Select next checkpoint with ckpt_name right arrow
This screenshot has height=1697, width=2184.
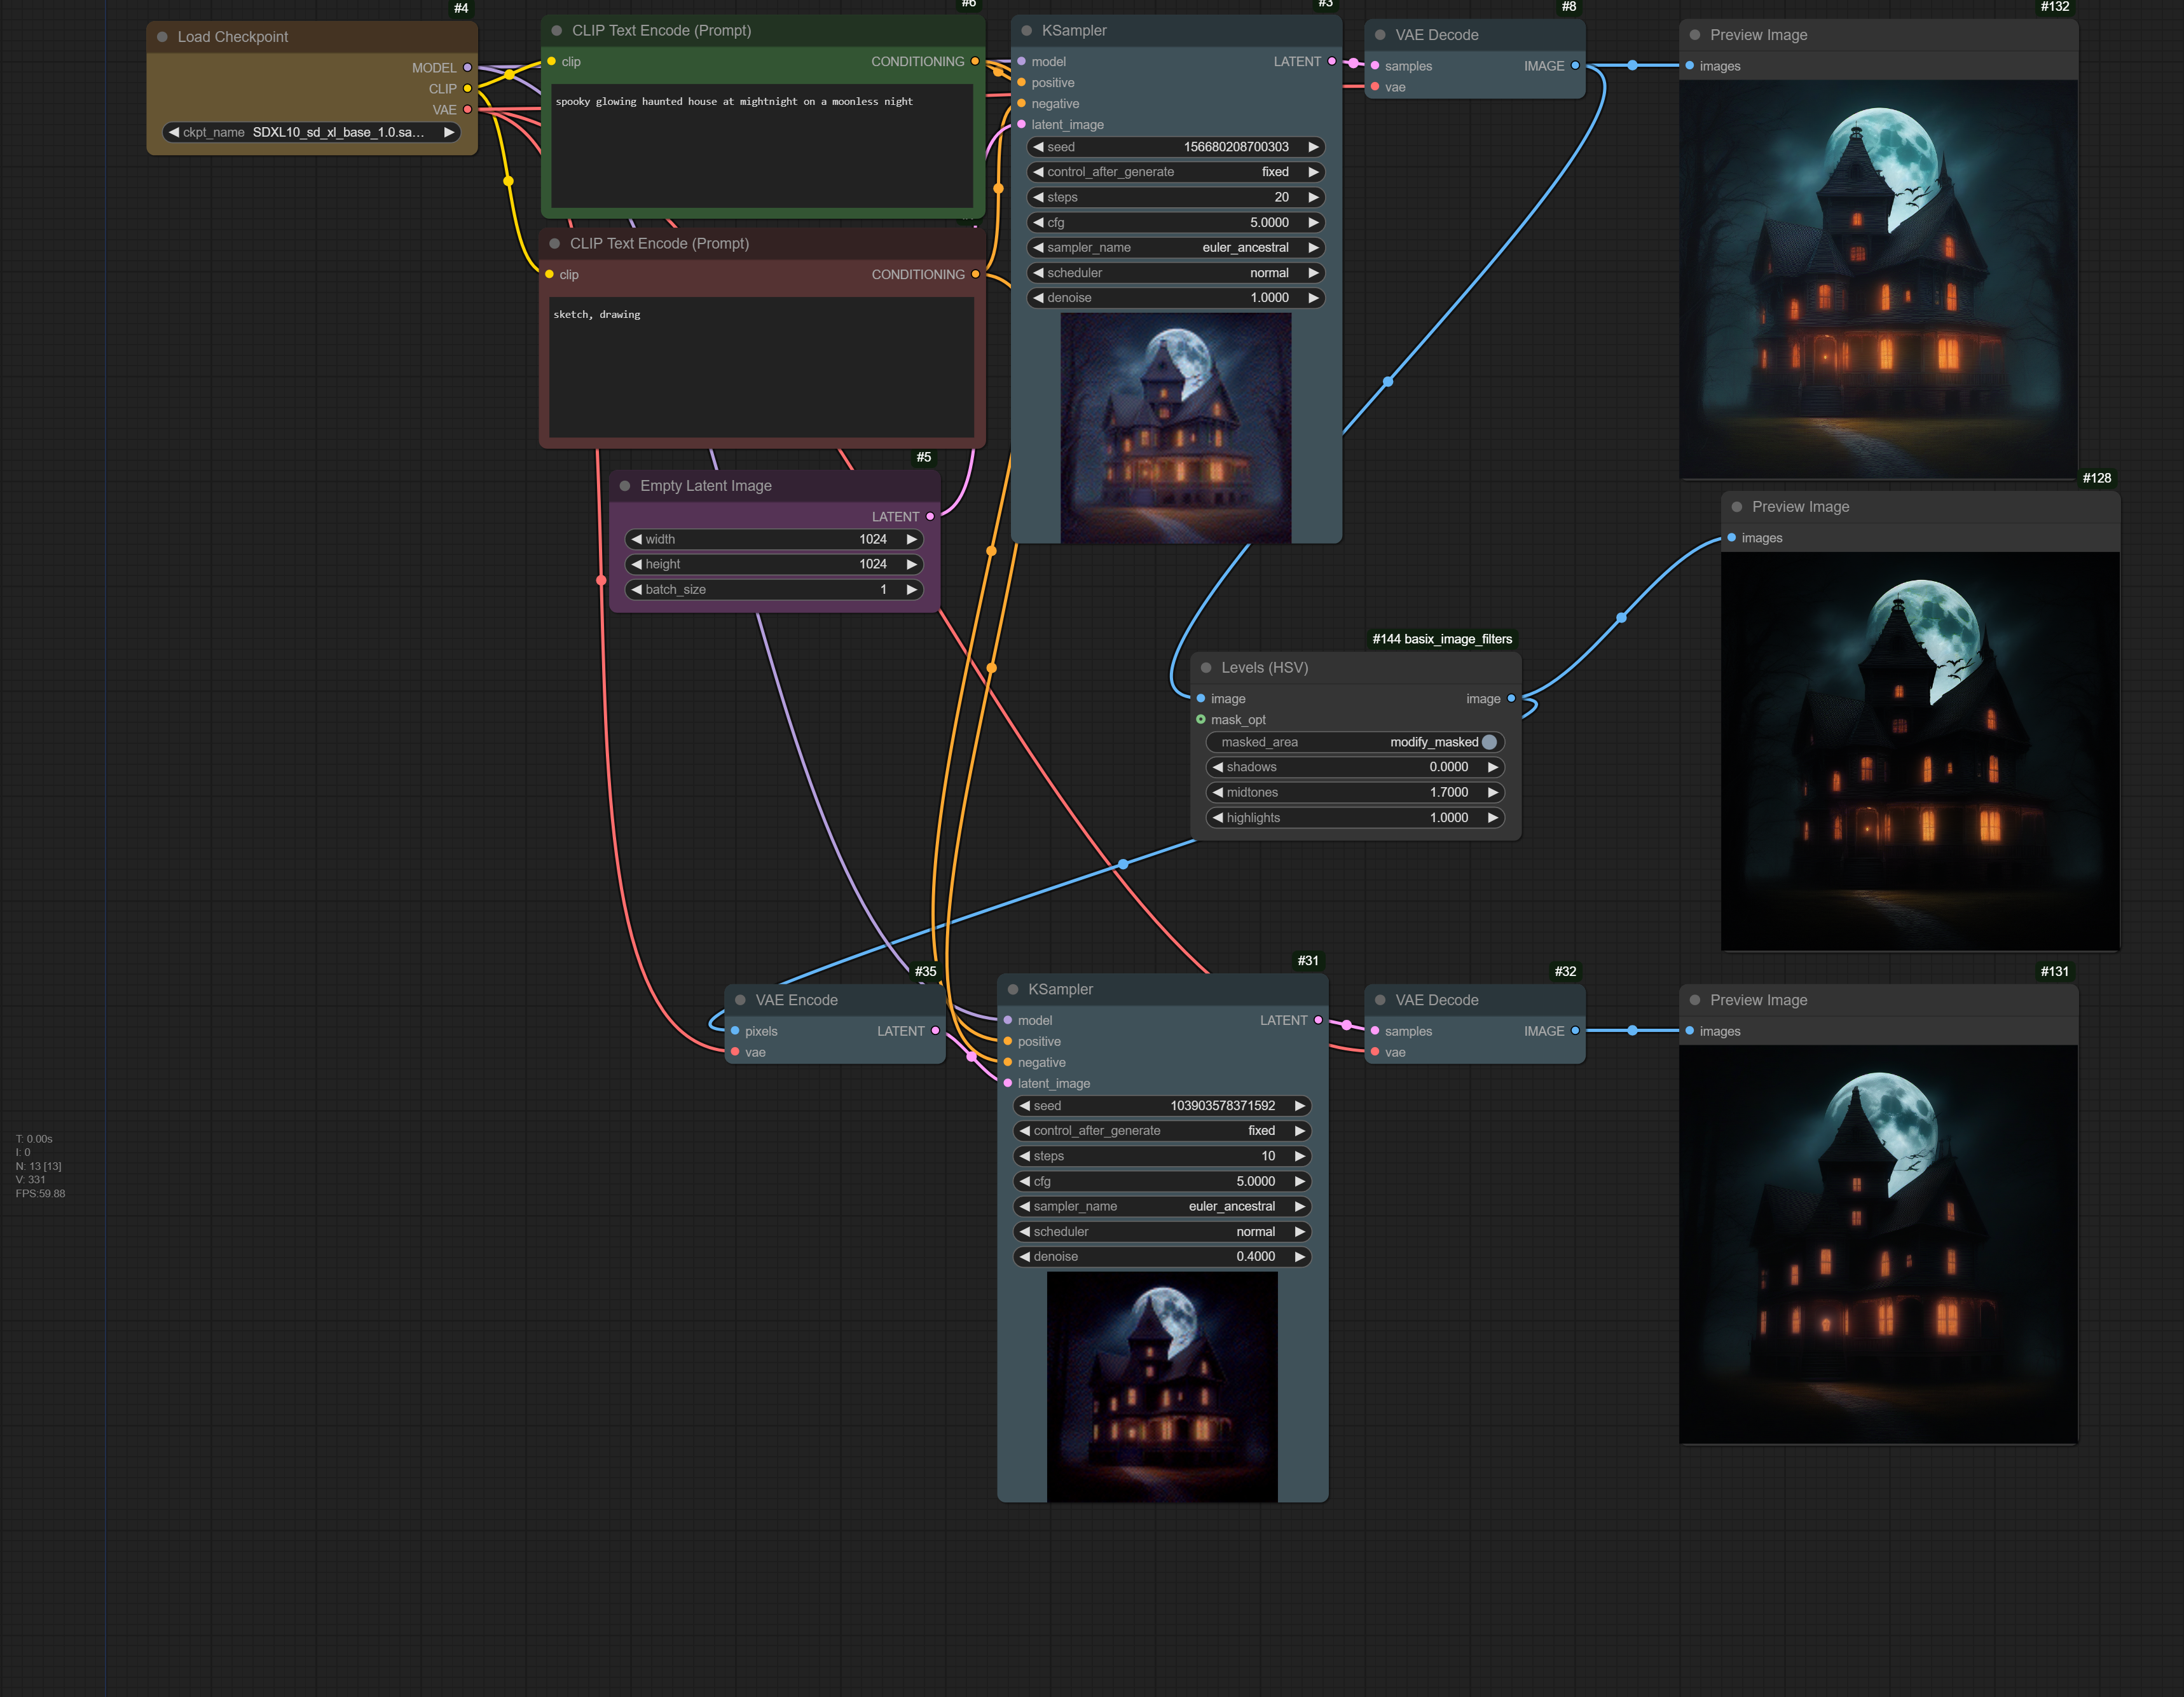pos(449,132)
